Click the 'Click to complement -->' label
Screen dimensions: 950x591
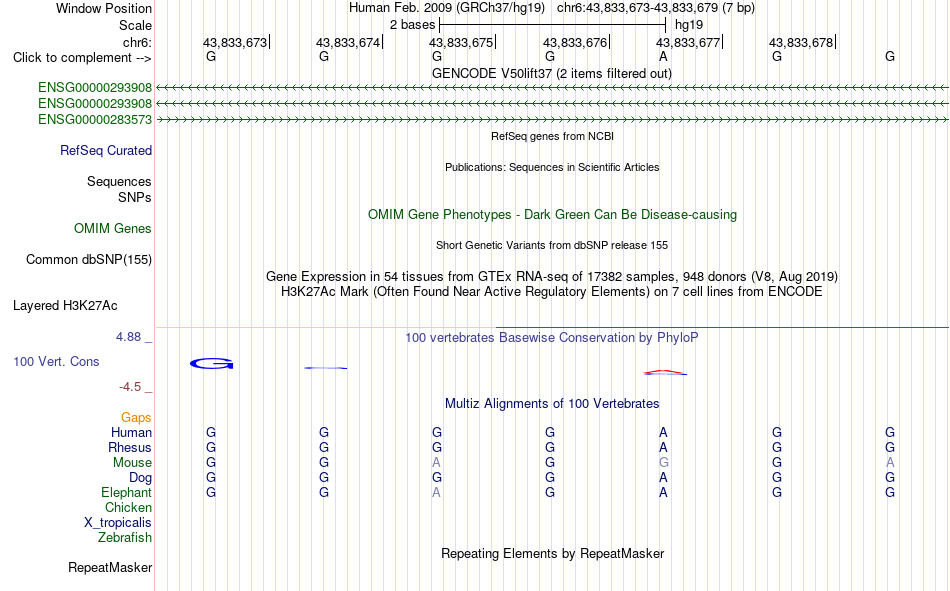click(x=82, y=58)
